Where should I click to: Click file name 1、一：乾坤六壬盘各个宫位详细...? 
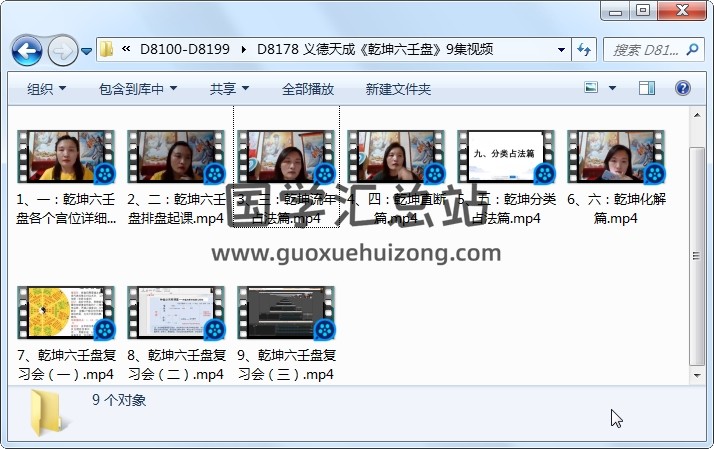66,209
